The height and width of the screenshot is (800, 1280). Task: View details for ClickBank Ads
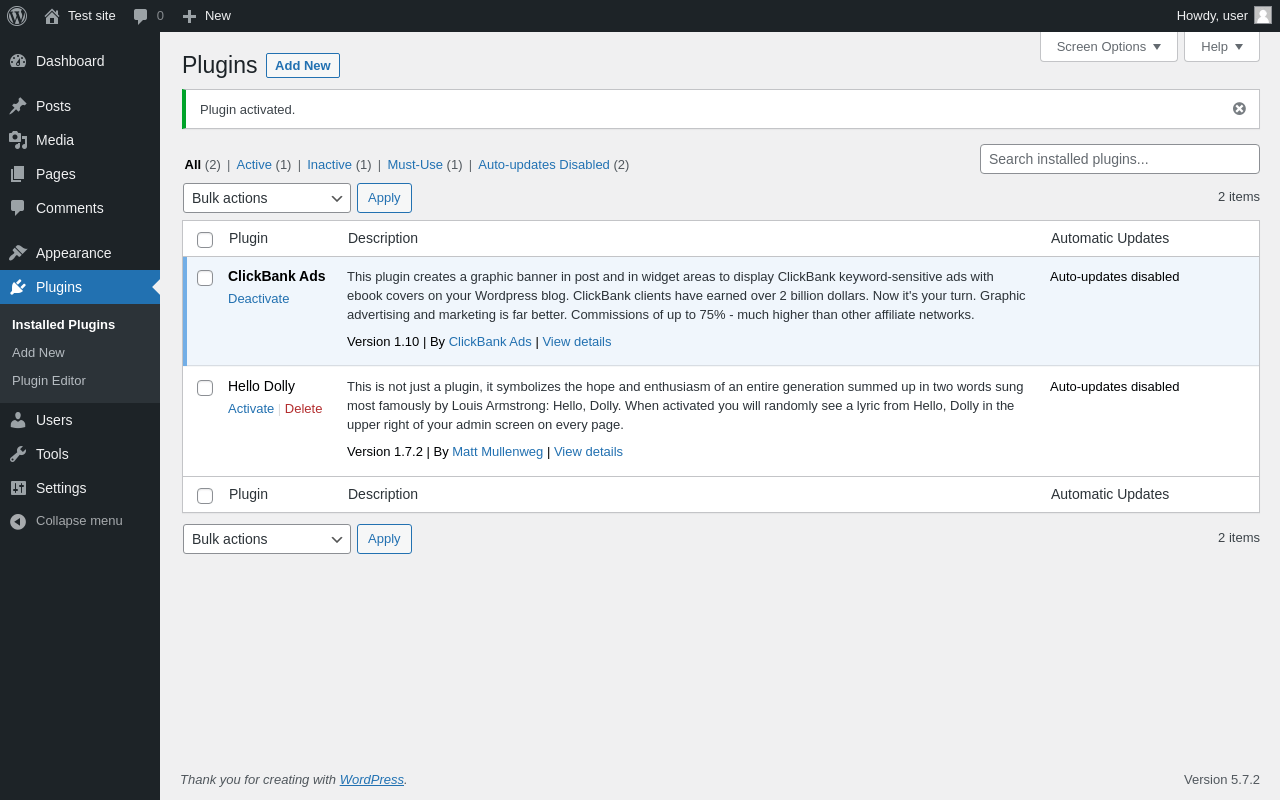coord(577,342)
